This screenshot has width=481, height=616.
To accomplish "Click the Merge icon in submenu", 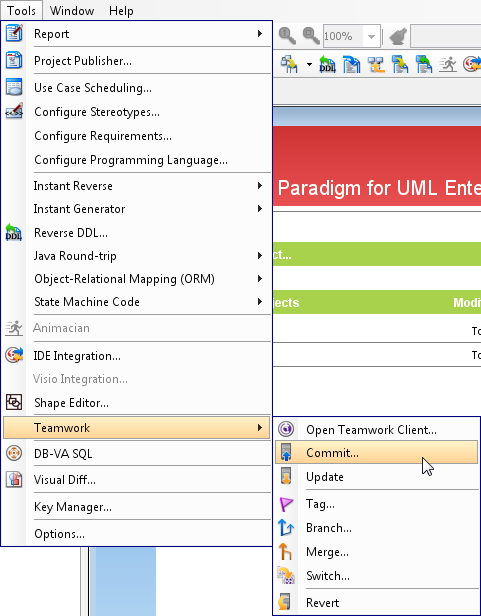I will 285,552.
